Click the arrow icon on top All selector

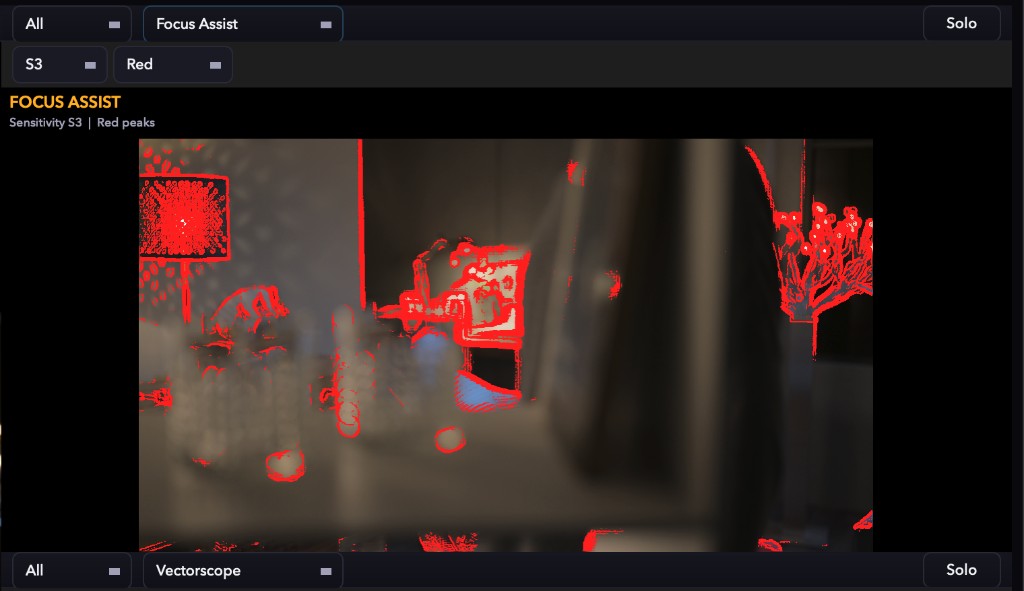(x=114, y=25)
